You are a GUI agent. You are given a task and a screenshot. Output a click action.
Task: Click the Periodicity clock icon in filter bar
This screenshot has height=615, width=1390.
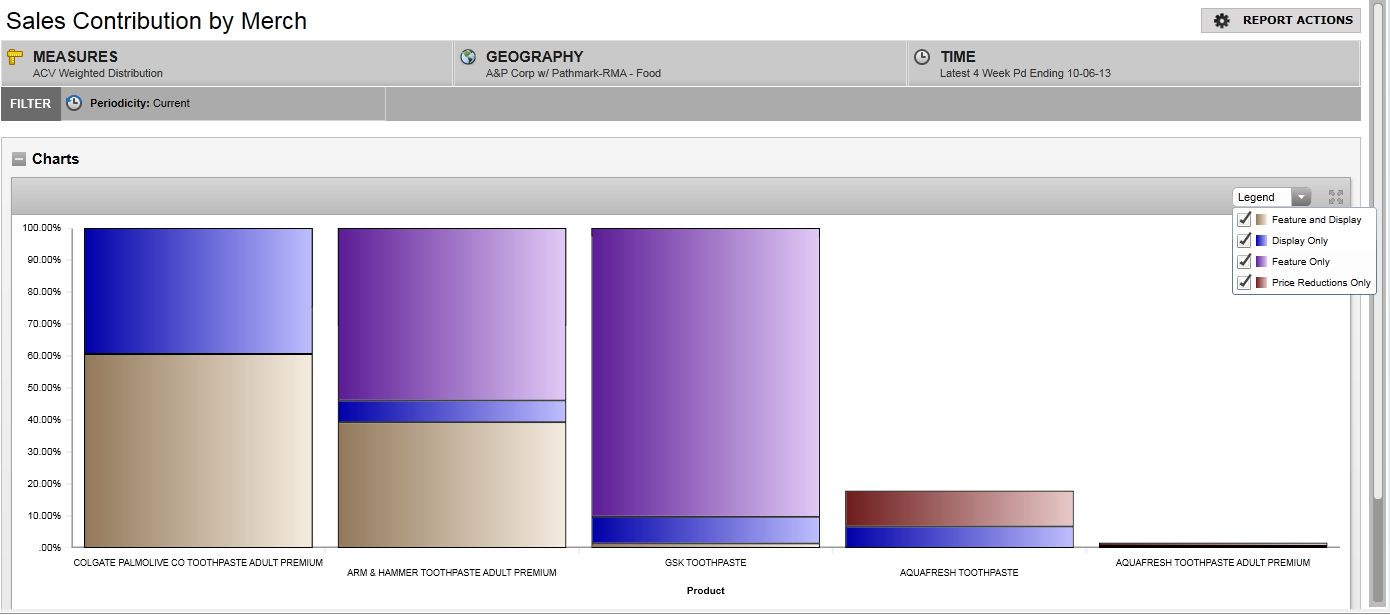(x=74, y=103)
